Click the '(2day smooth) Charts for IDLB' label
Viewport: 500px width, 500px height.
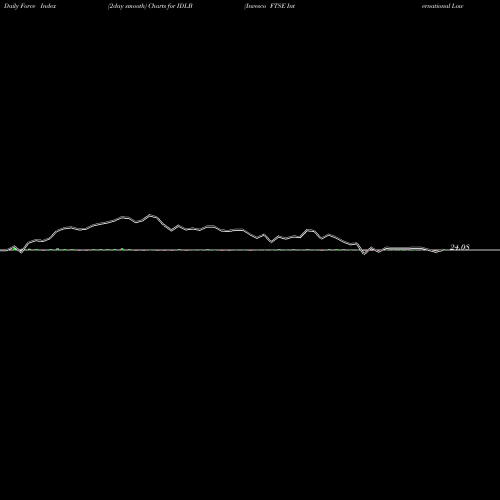pos(150,6)
